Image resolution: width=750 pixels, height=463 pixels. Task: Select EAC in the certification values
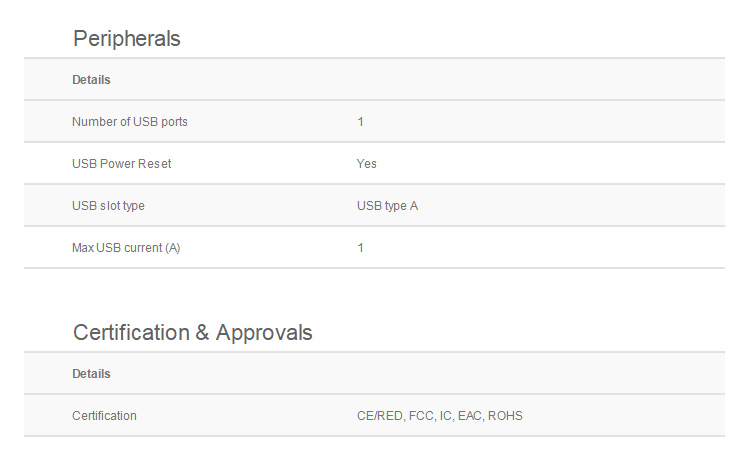pyautogui.click(x=470, y=416)
